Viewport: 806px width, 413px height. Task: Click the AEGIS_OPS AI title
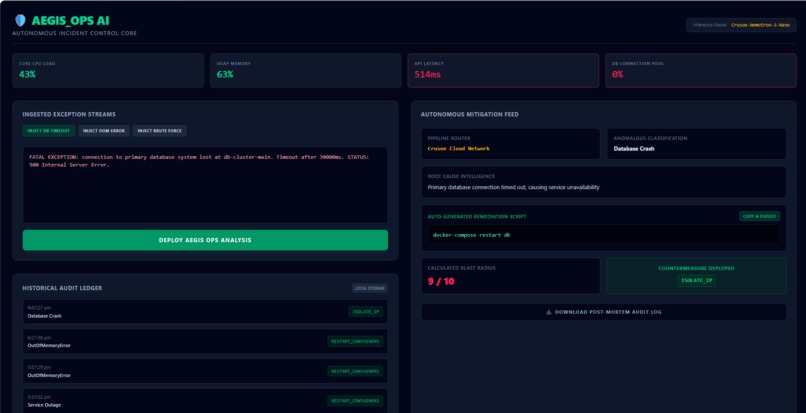[70, 21]
